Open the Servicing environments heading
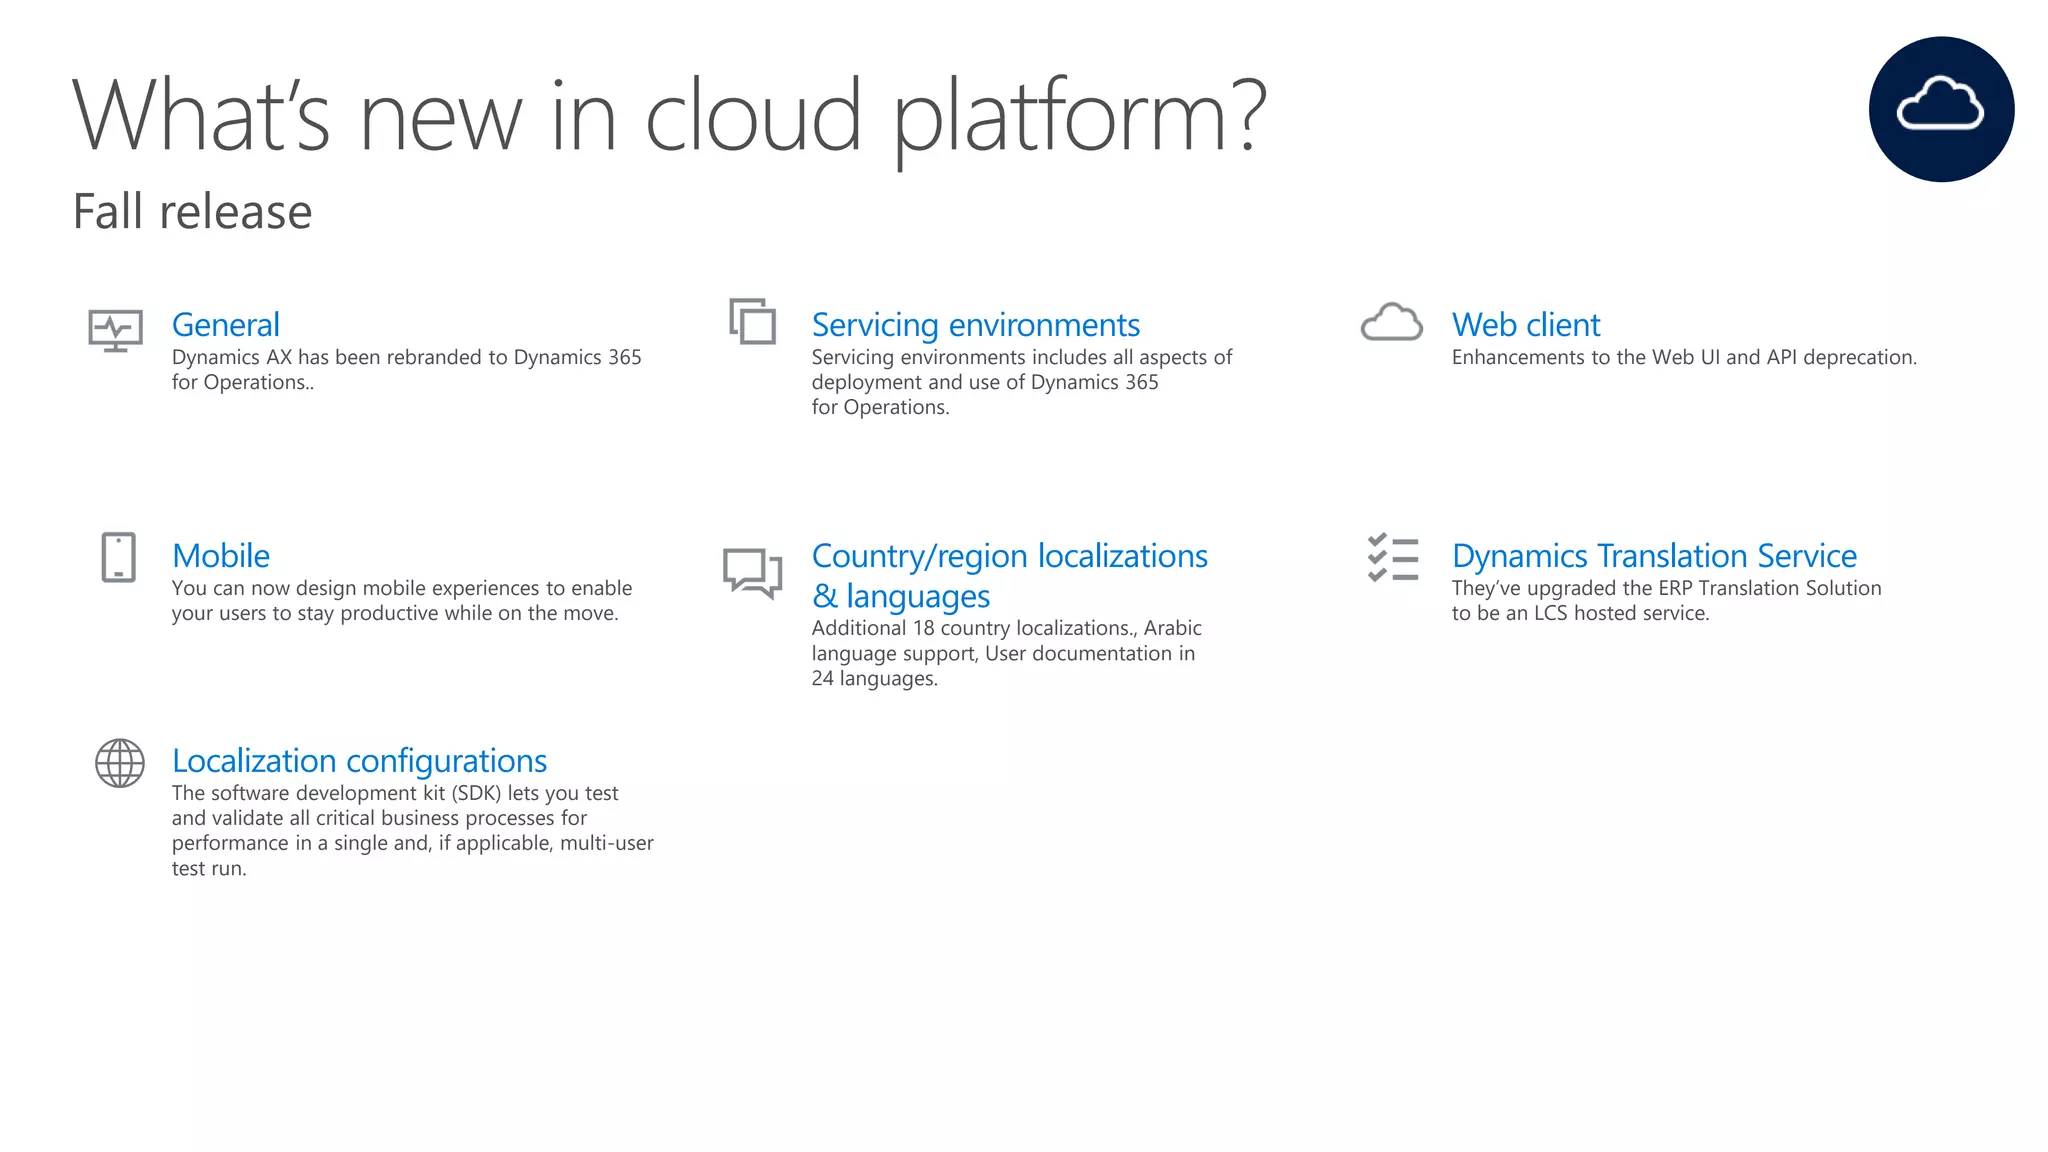This screenshot has width=2048, height=1152. click(976, 325)
